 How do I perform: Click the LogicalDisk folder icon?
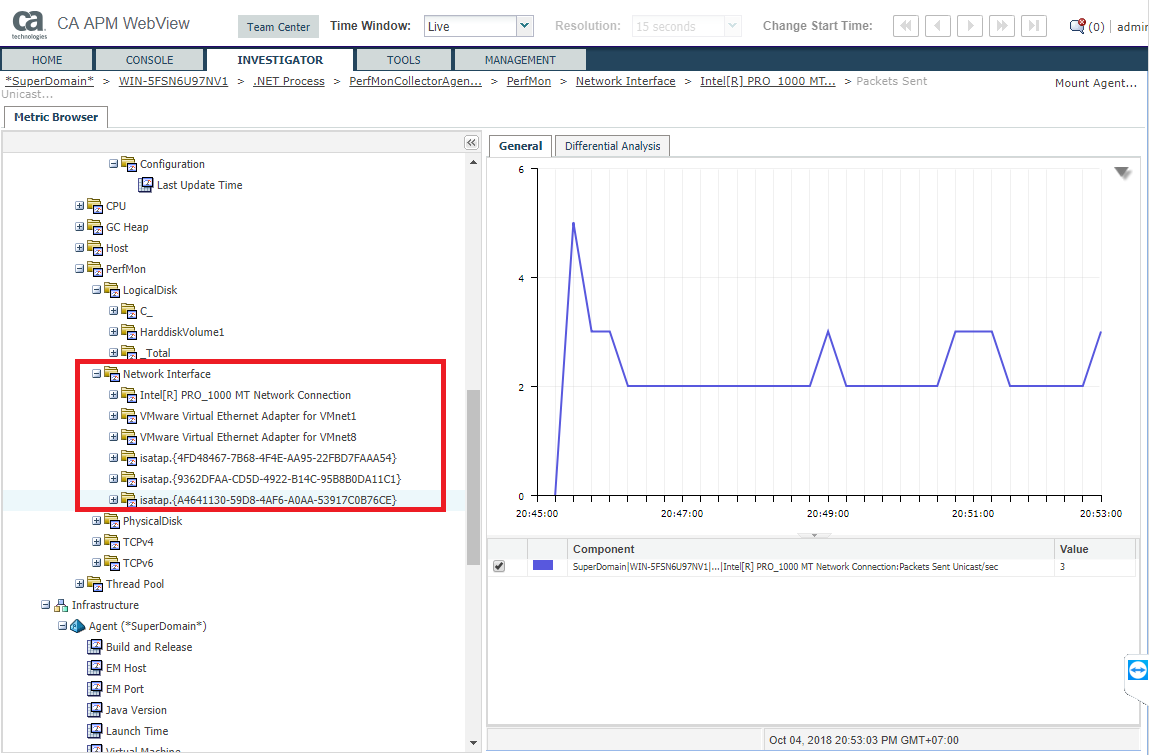click(112, 290)
